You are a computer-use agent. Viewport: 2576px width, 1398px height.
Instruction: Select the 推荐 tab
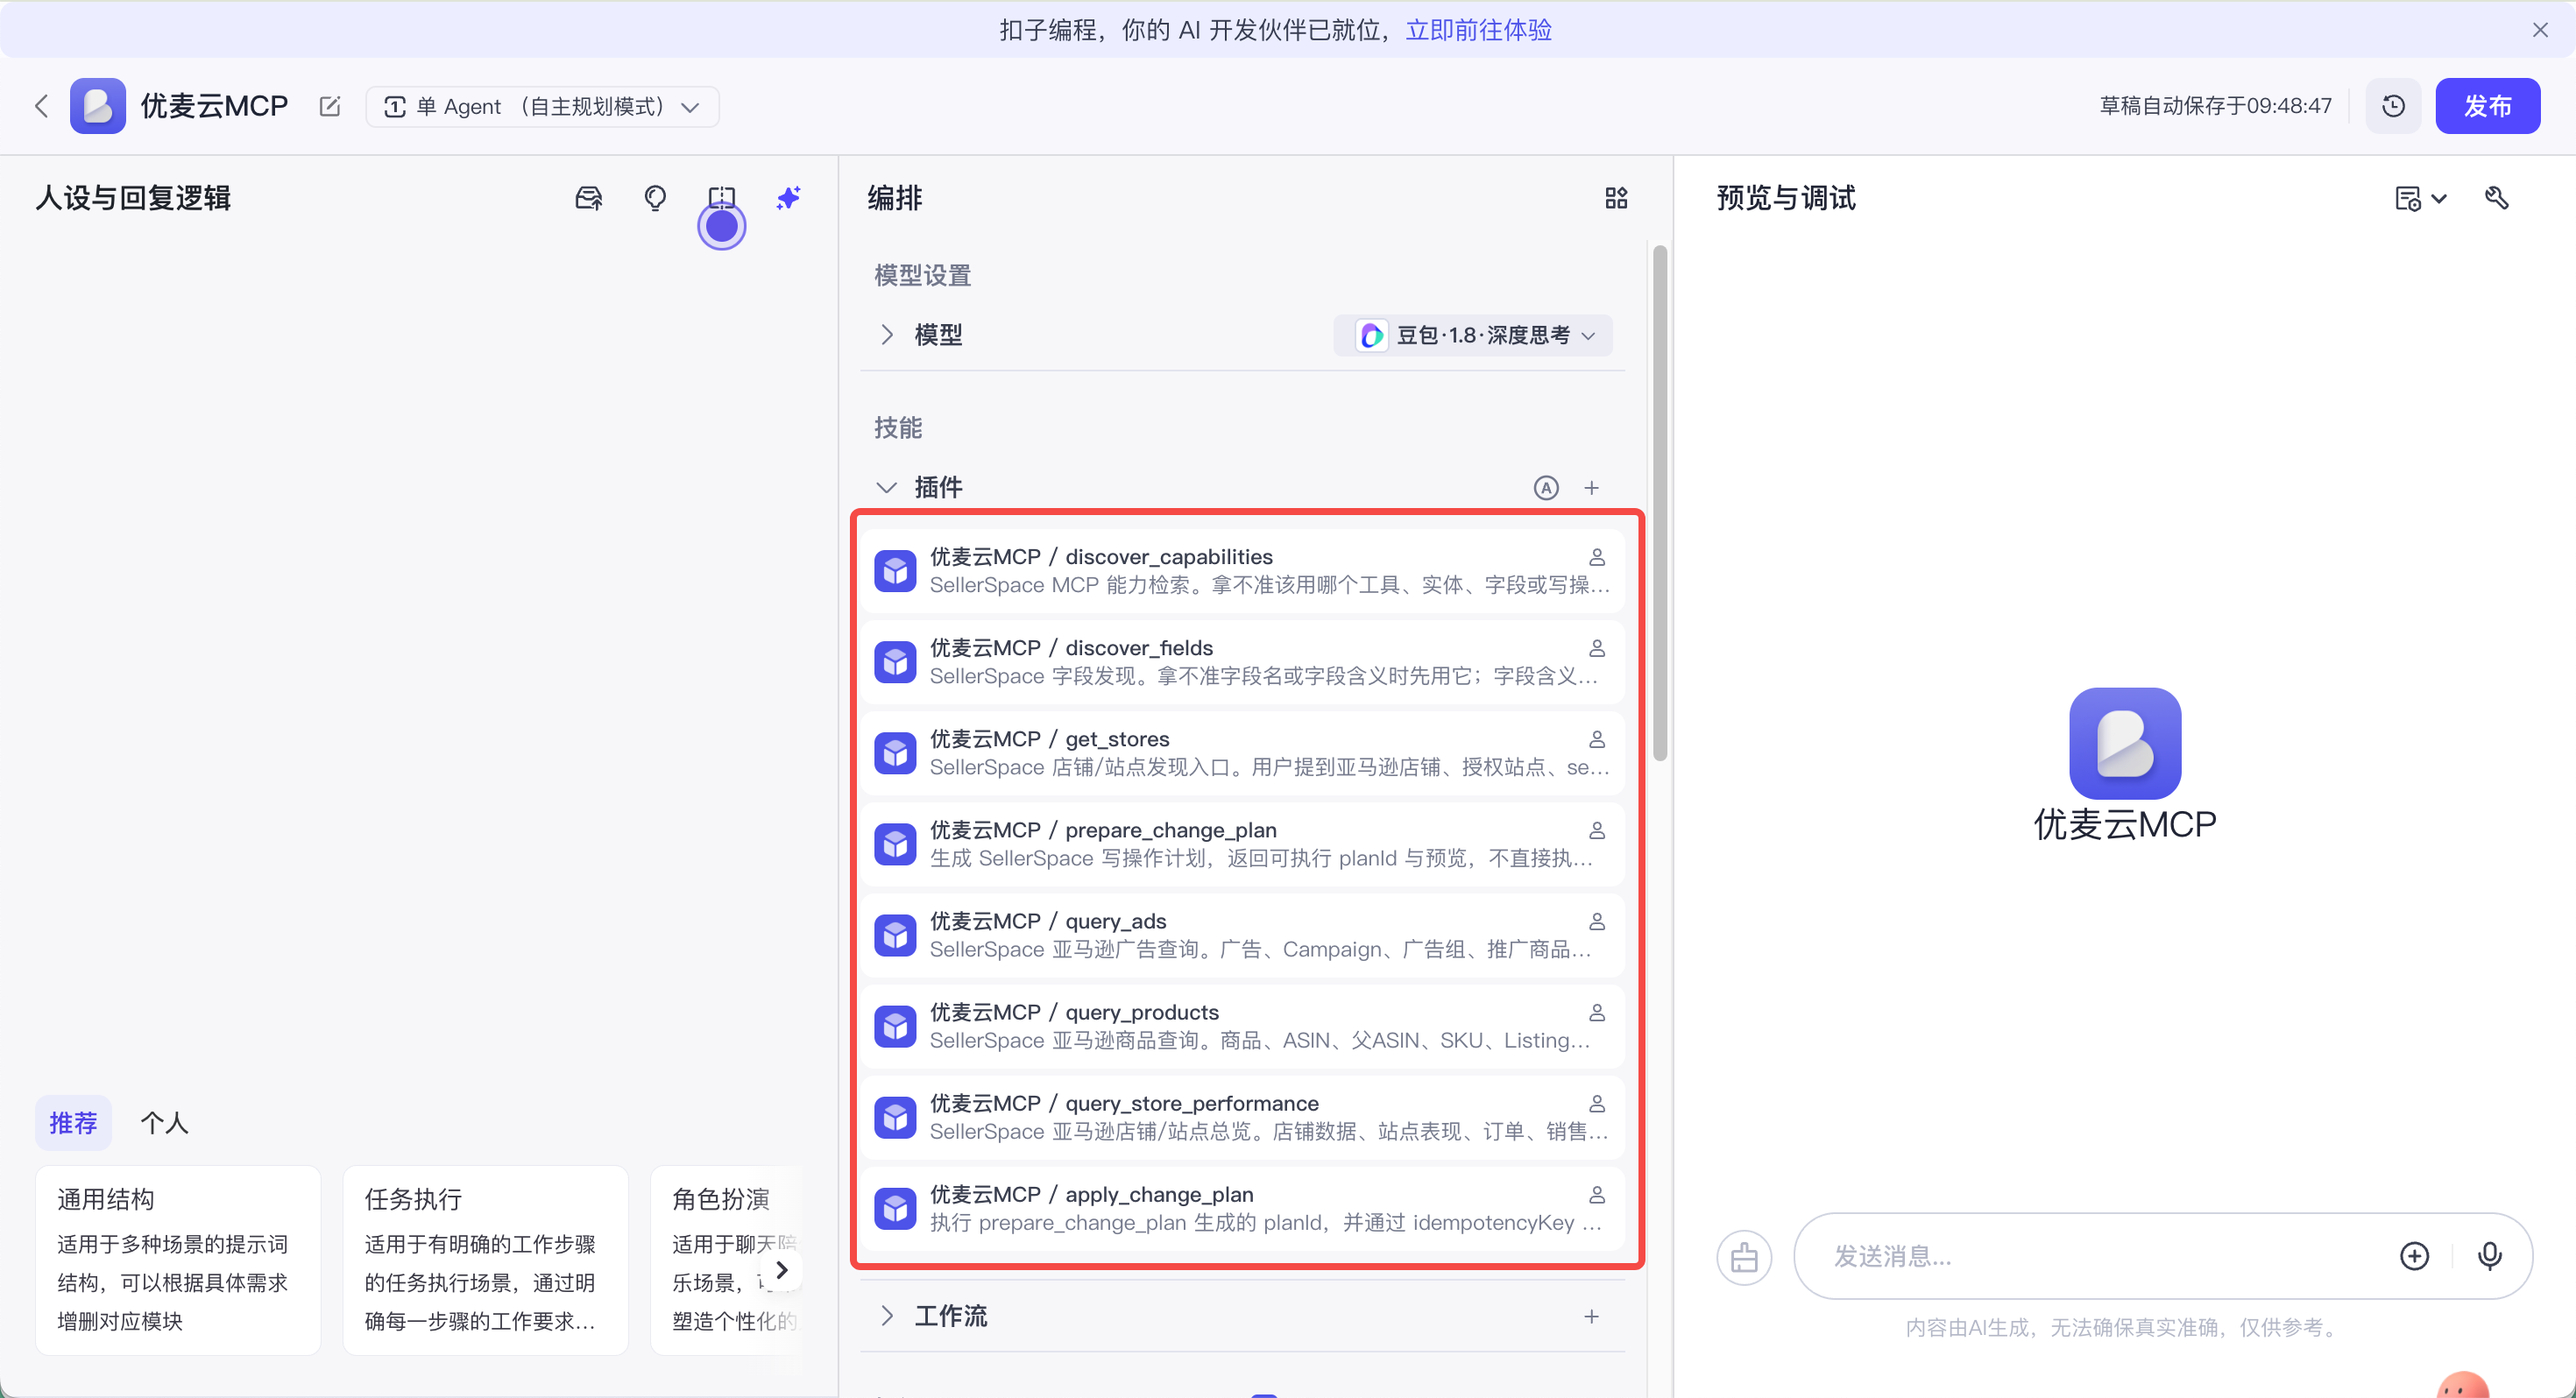(73, 1122)
